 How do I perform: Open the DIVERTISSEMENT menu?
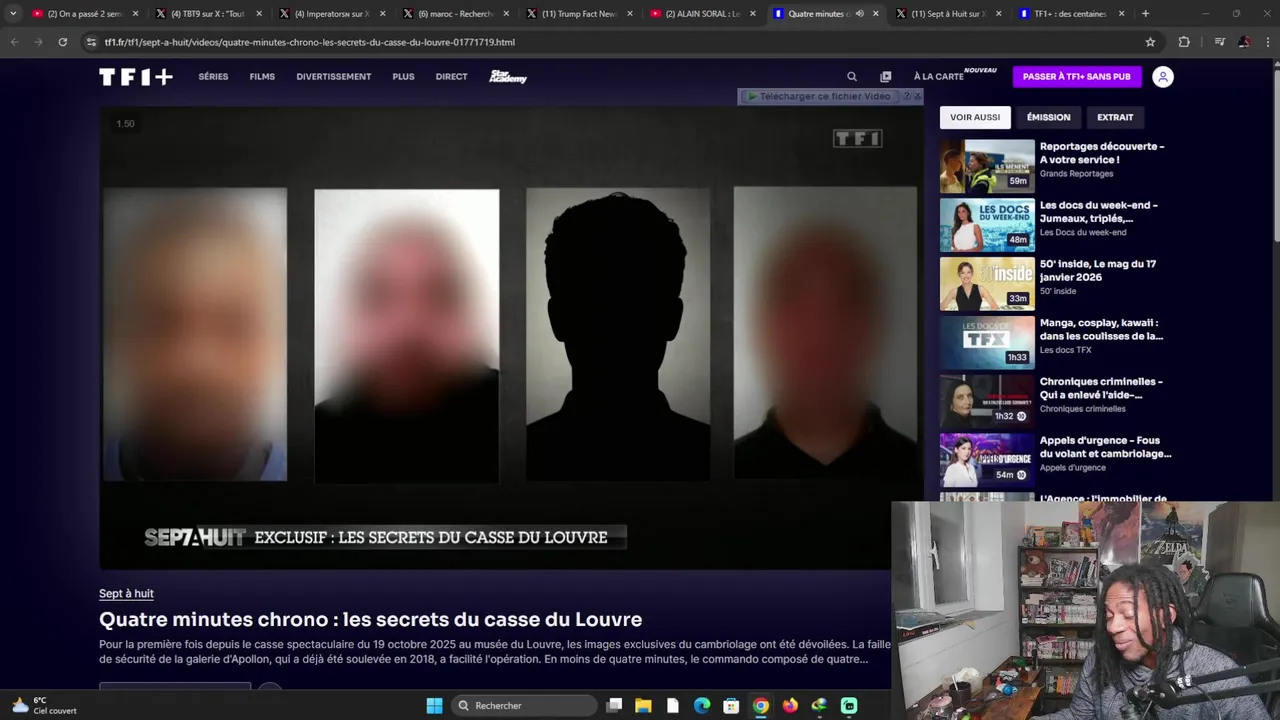(333, 77)
